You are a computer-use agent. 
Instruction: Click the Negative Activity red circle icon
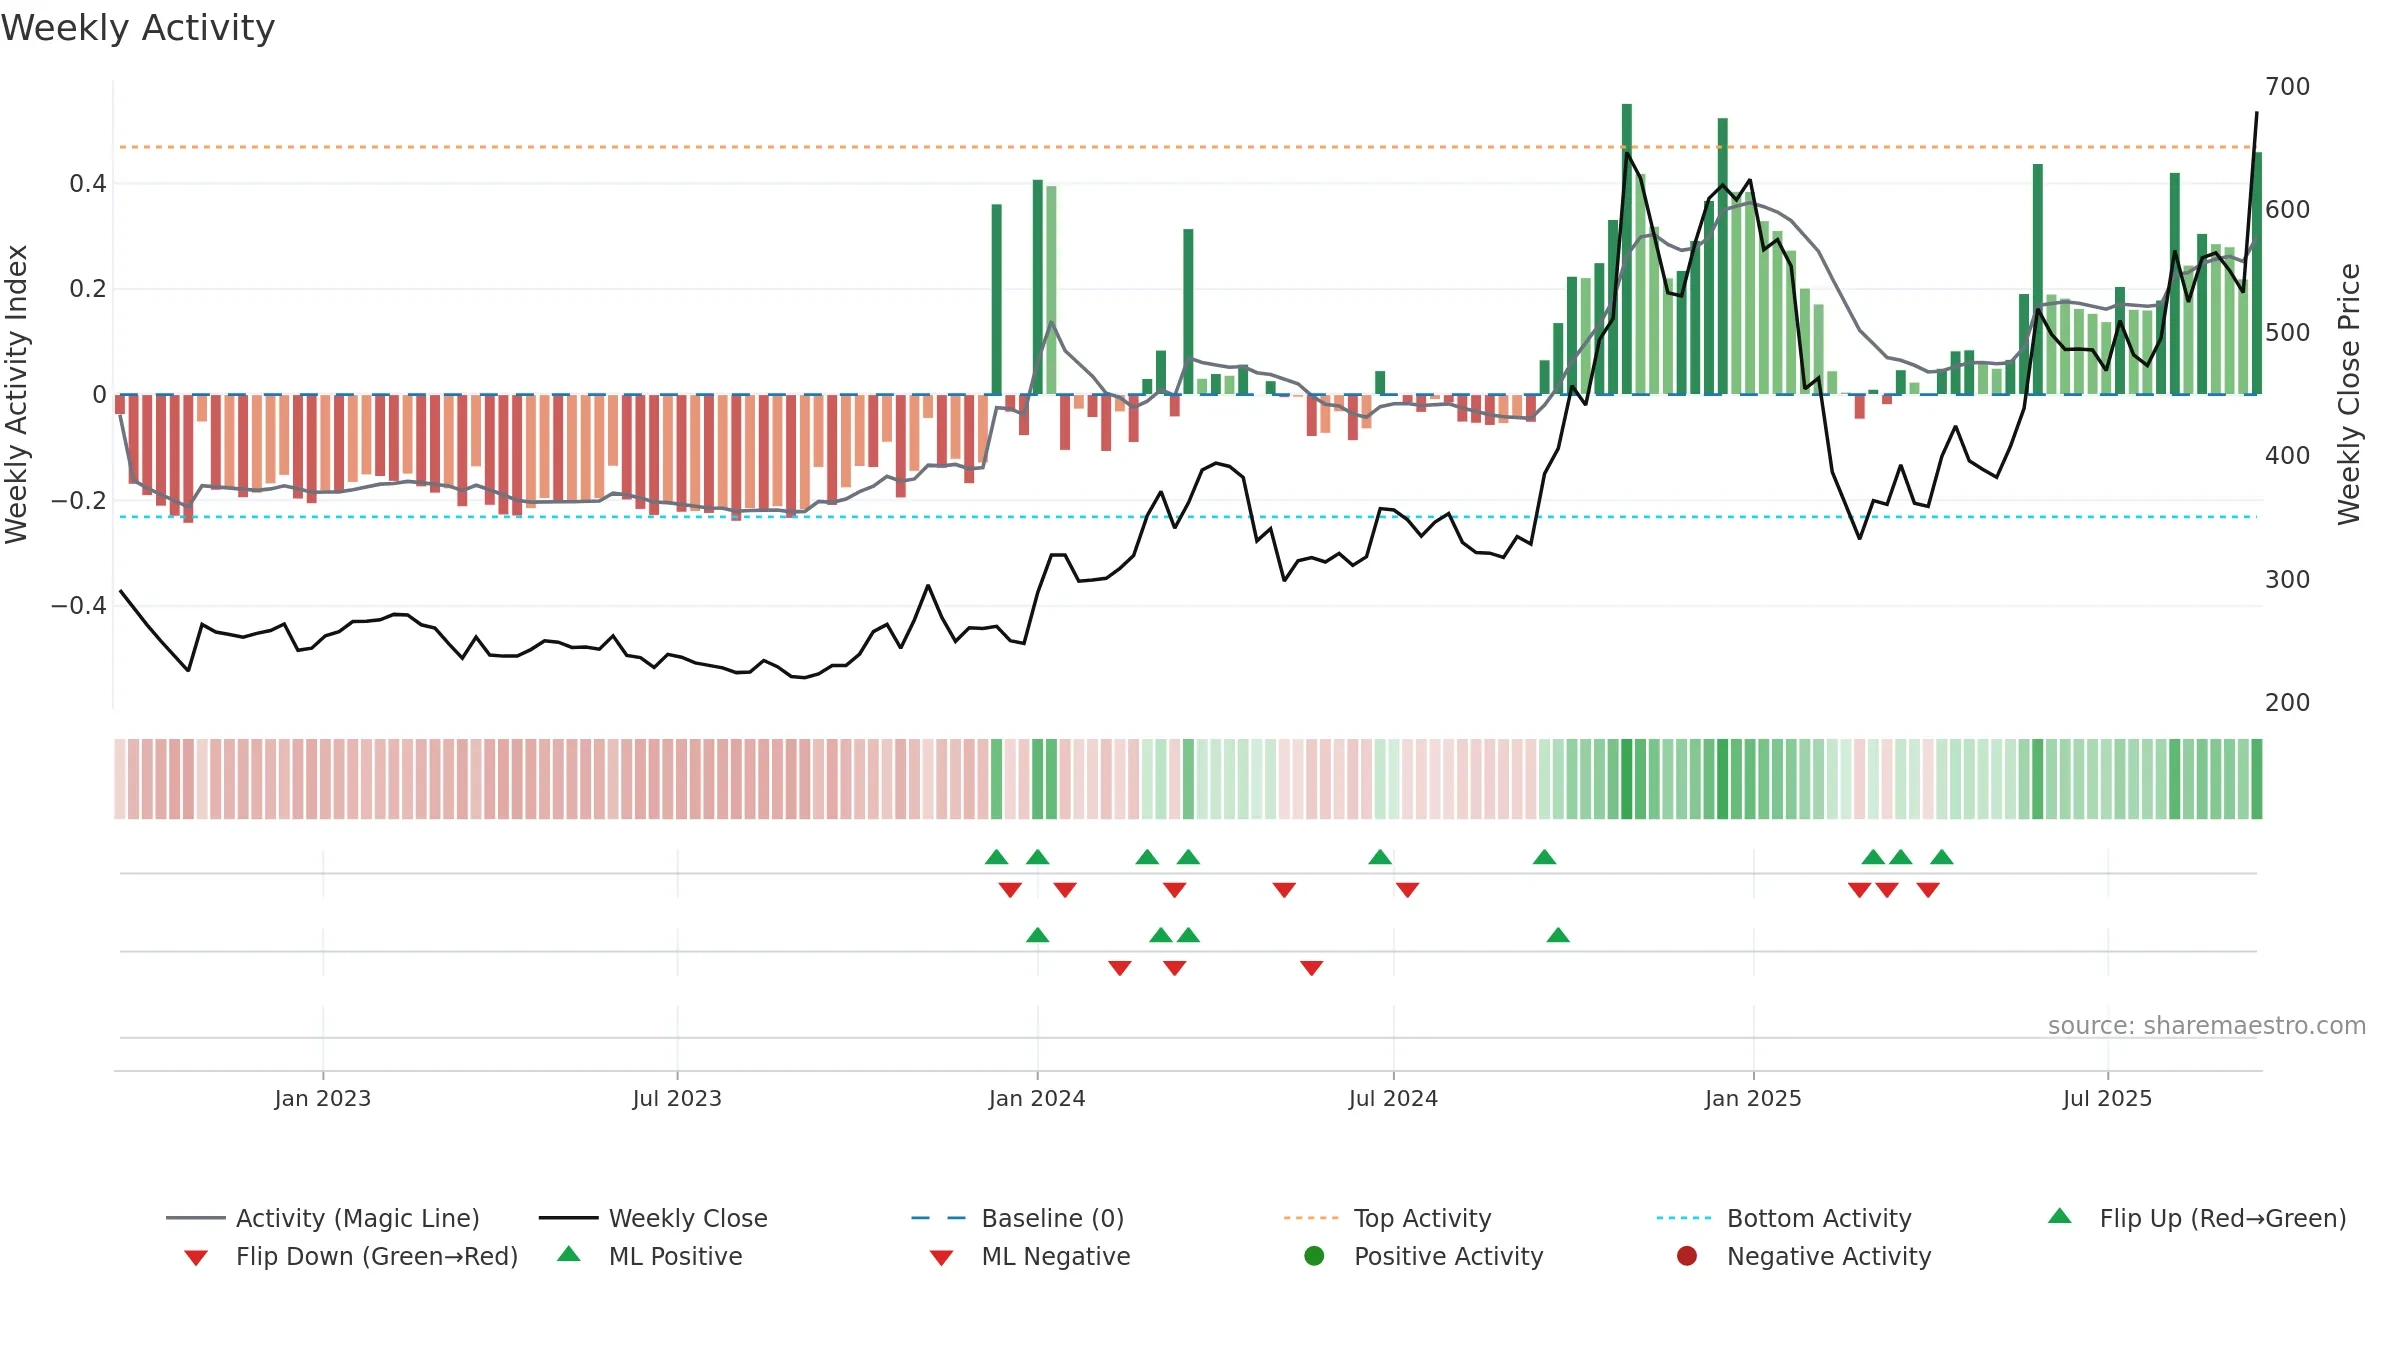tap(1687, 1256)
